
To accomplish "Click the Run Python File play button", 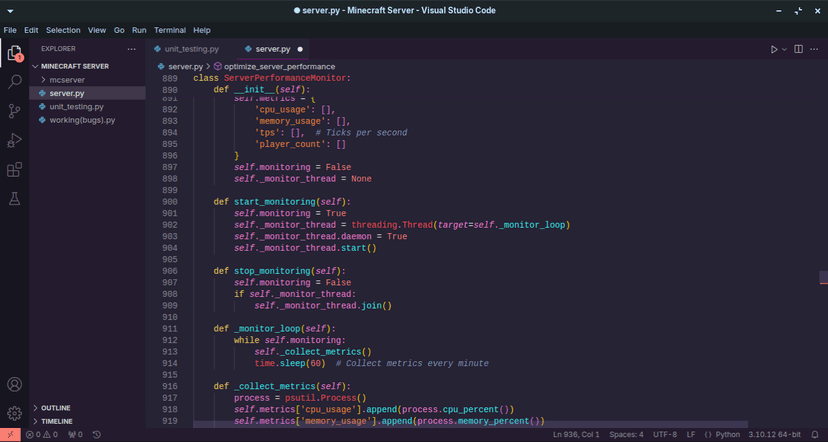I will pos(773,49).
